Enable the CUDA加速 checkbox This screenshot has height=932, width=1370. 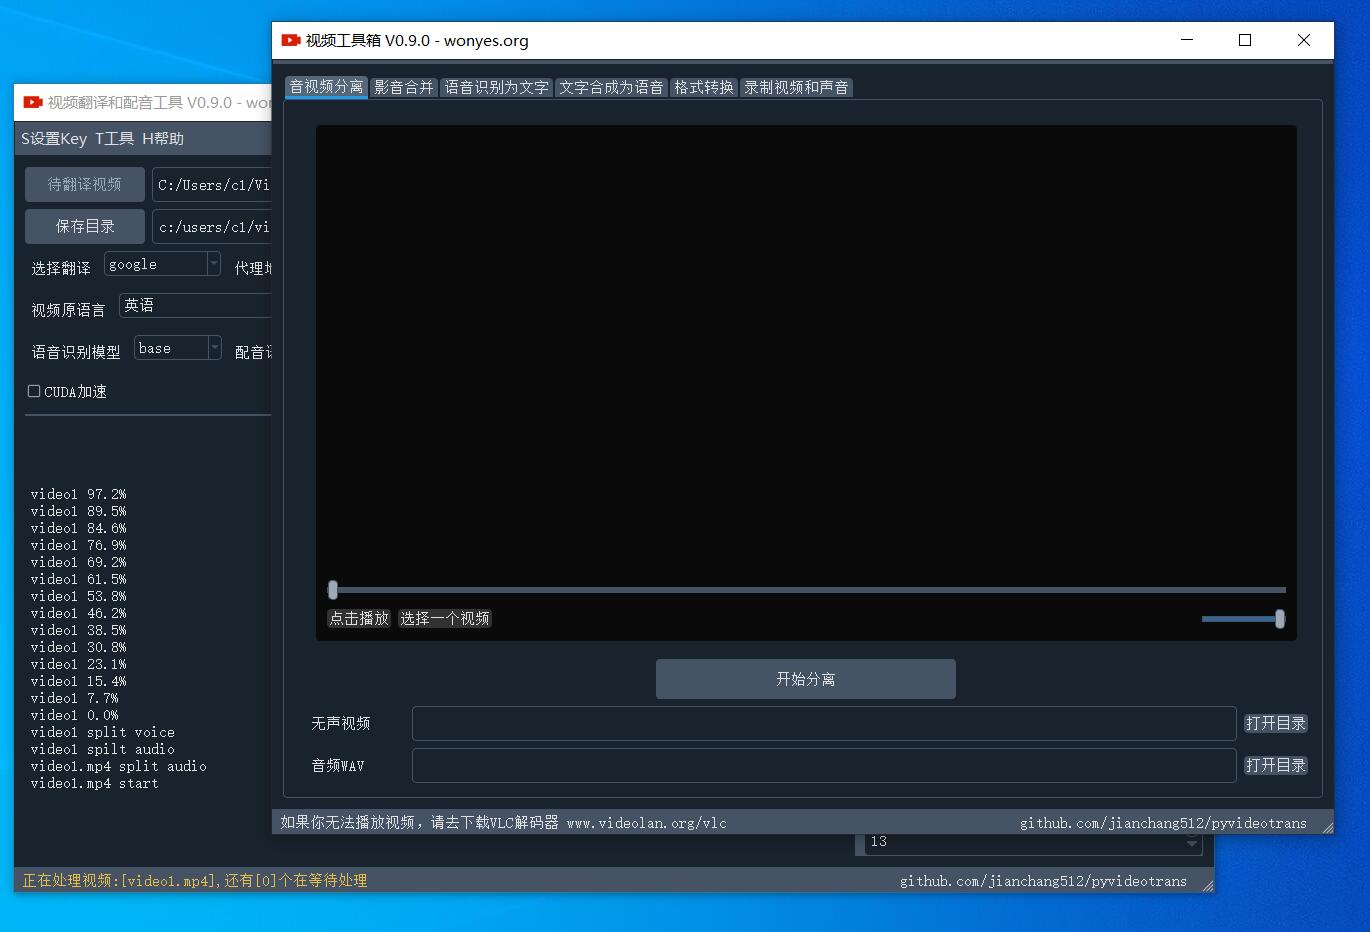pos(35,391)
